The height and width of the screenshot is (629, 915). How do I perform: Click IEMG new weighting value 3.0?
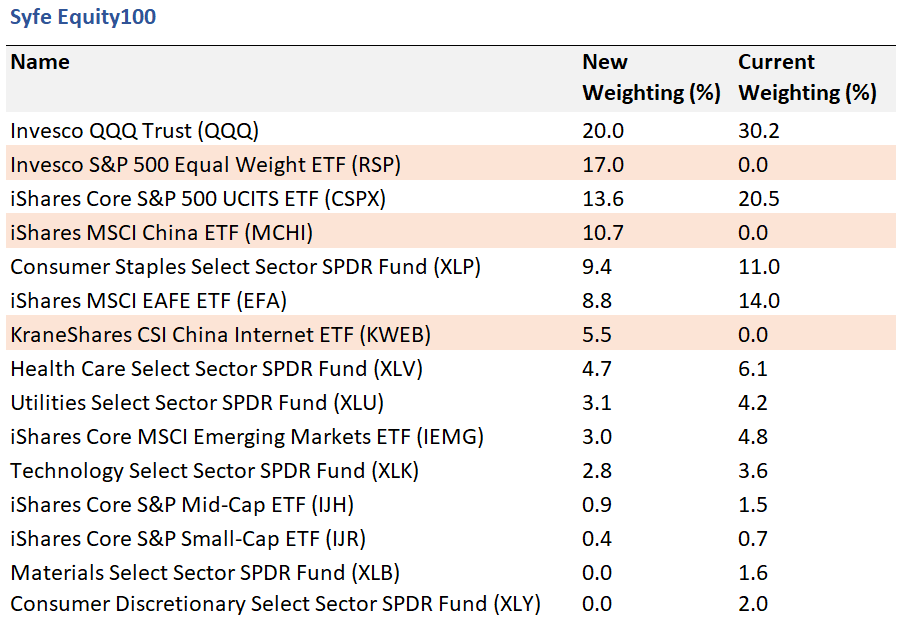click(x=597, y=437)
